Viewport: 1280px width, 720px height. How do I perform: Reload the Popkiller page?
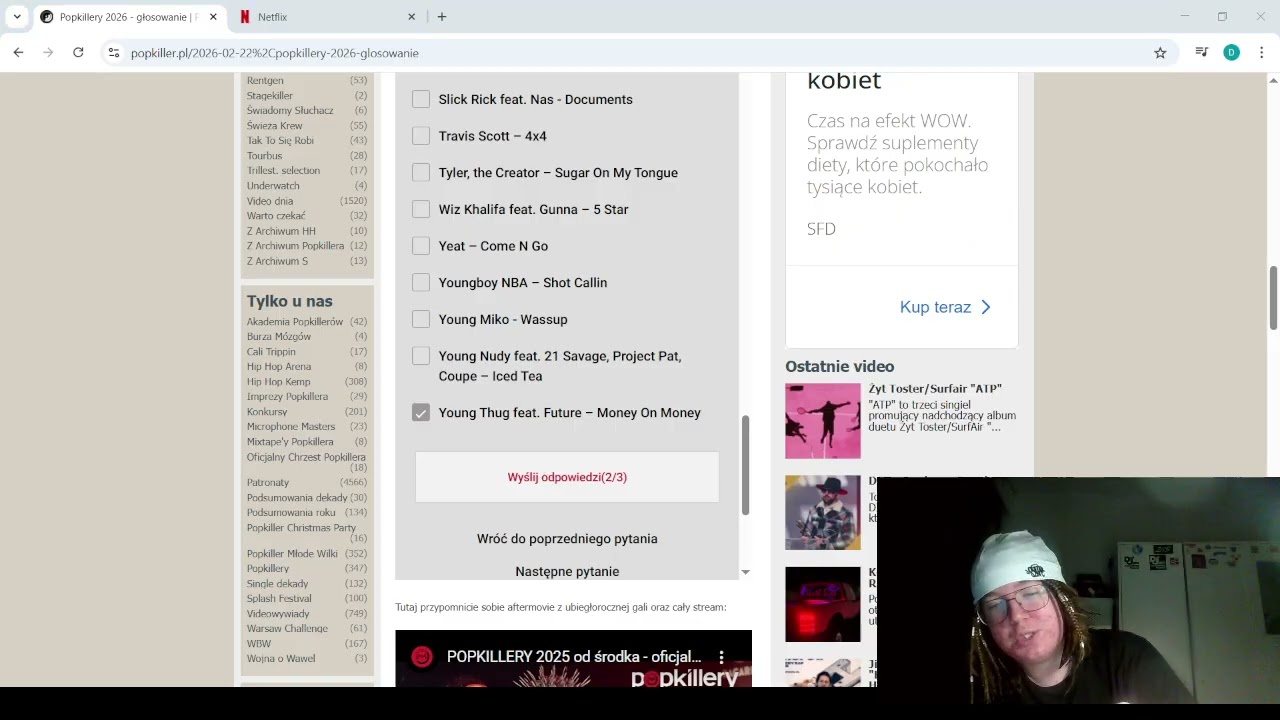(x=78, y=53)
